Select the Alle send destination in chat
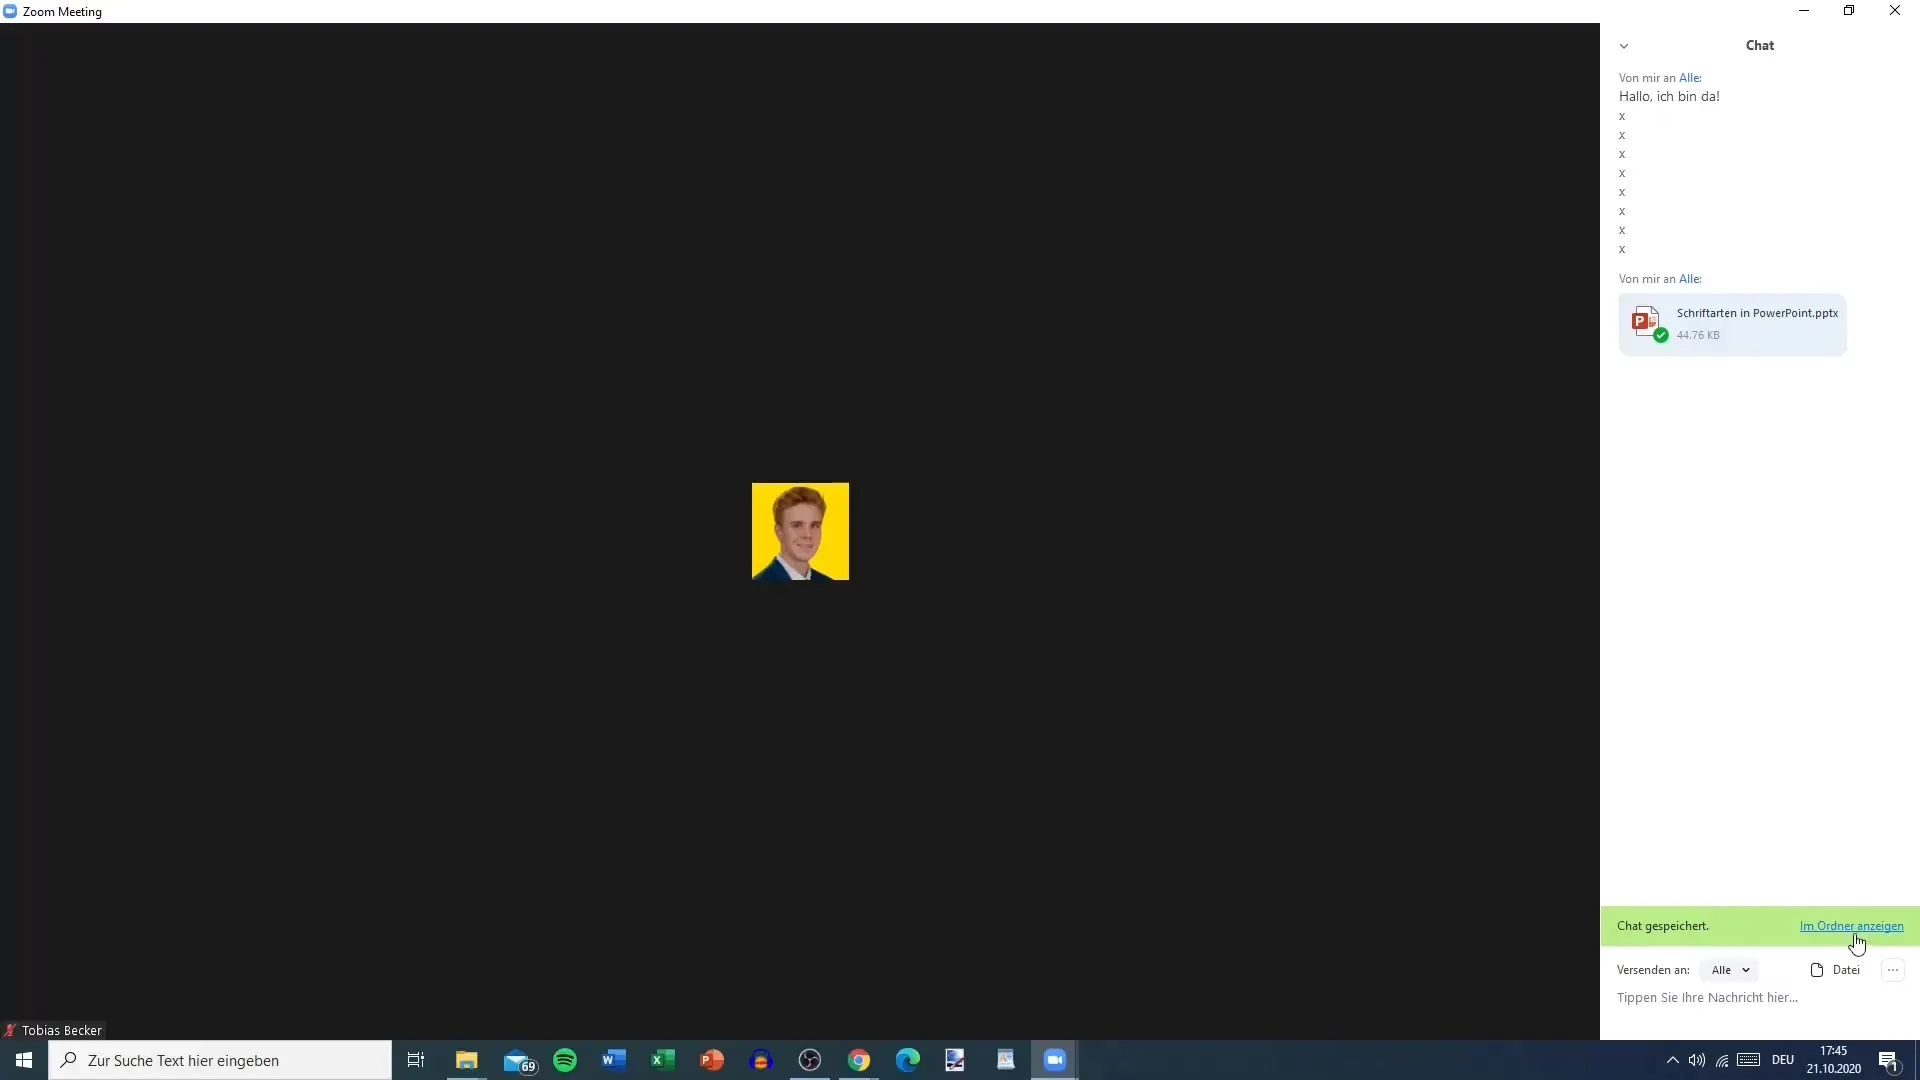The width and height of the screenshot is (1920, 1080). 1729,969
